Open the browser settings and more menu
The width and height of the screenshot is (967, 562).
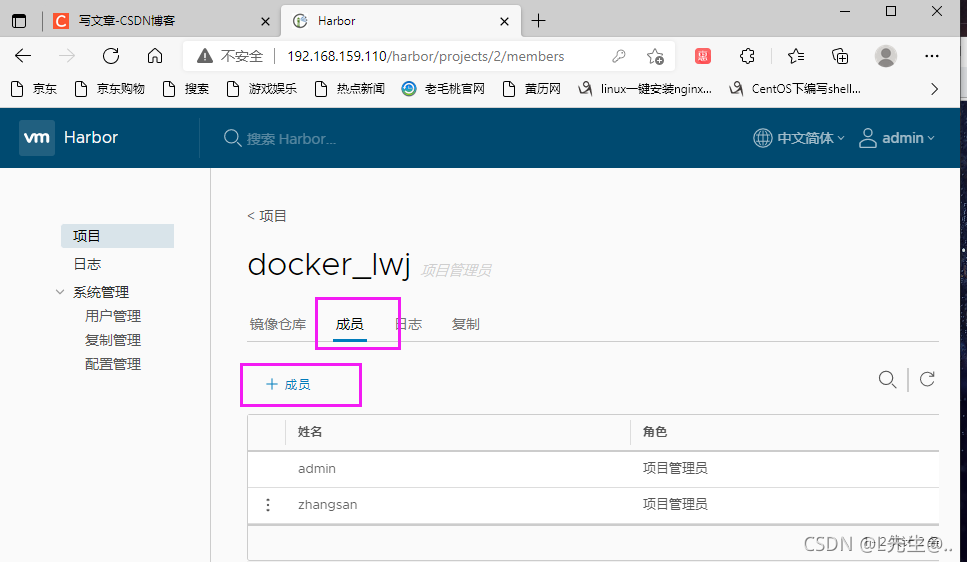tap(932, 56)
